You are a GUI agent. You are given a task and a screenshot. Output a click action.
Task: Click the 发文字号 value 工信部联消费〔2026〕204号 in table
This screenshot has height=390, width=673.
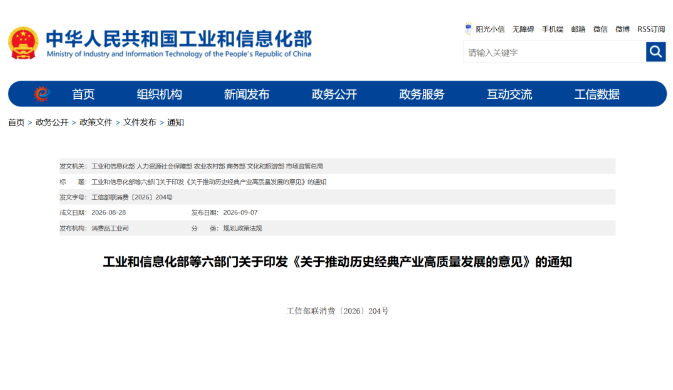coord(132,197)
